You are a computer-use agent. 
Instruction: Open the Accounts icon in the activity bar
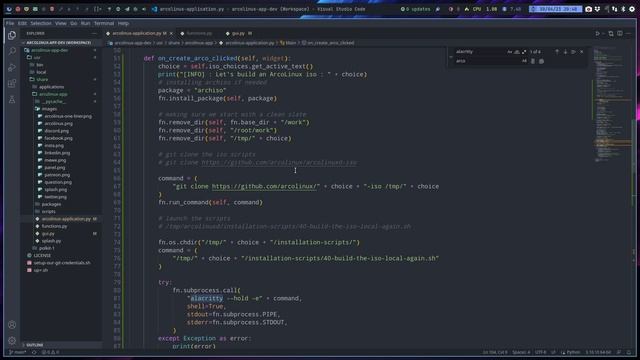pyautogui.click(x=12, y=325)
